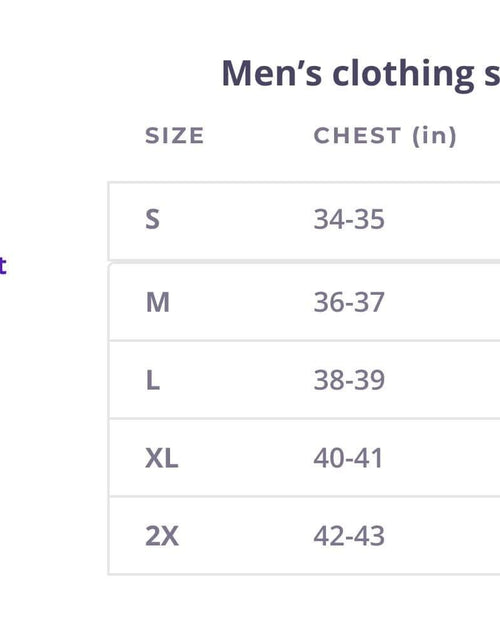Select the M size row label

coord(157,303)
